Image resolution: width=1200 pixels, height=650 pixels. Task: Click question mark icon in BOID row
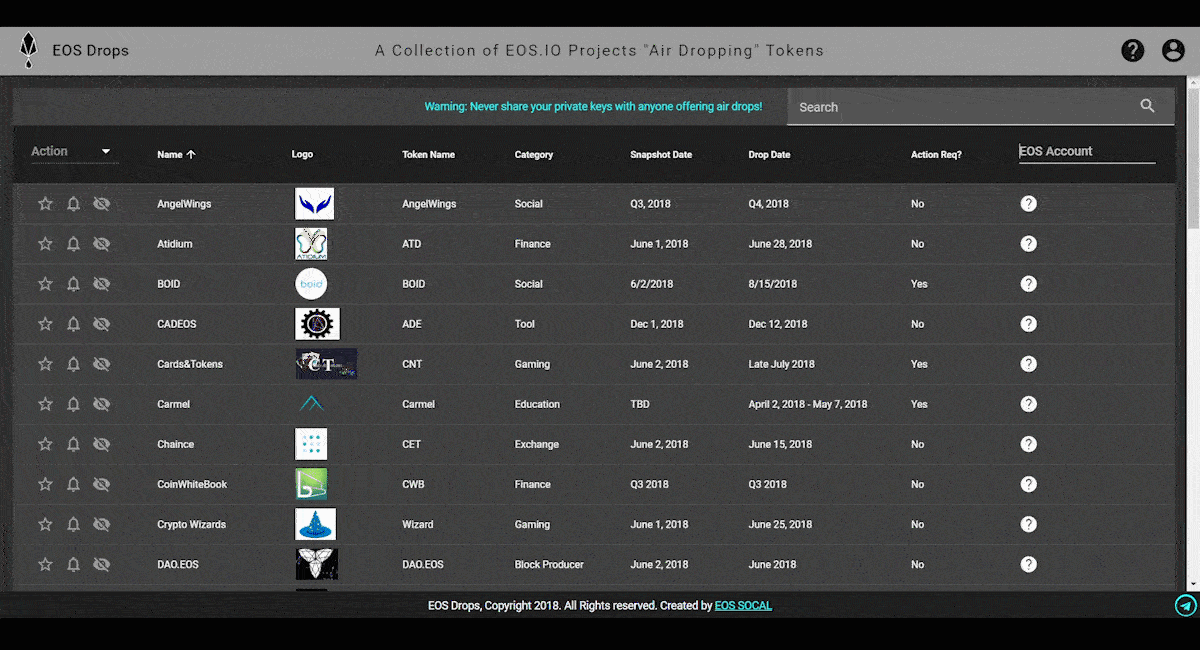[1028, 284]
